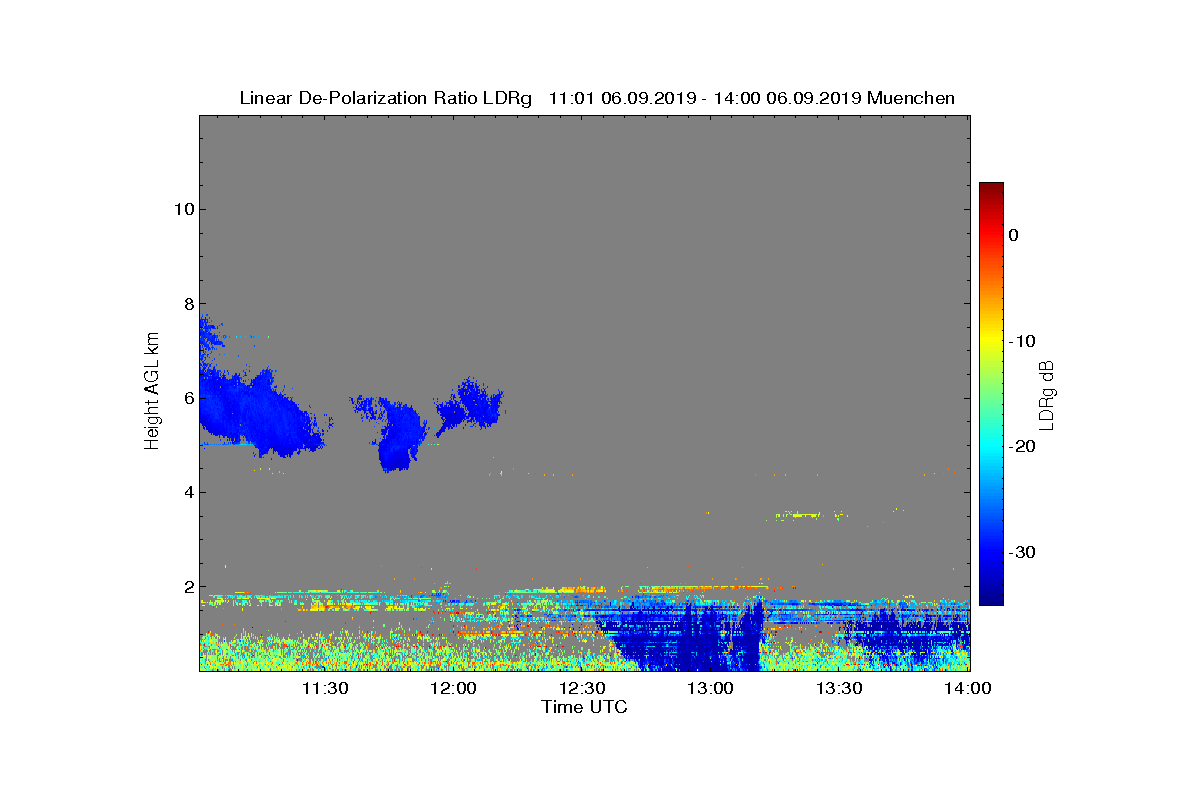This screenshot has height=800, width=1200.
Task: Click the colorbar tick label -10
Action: click(1022, 341)
